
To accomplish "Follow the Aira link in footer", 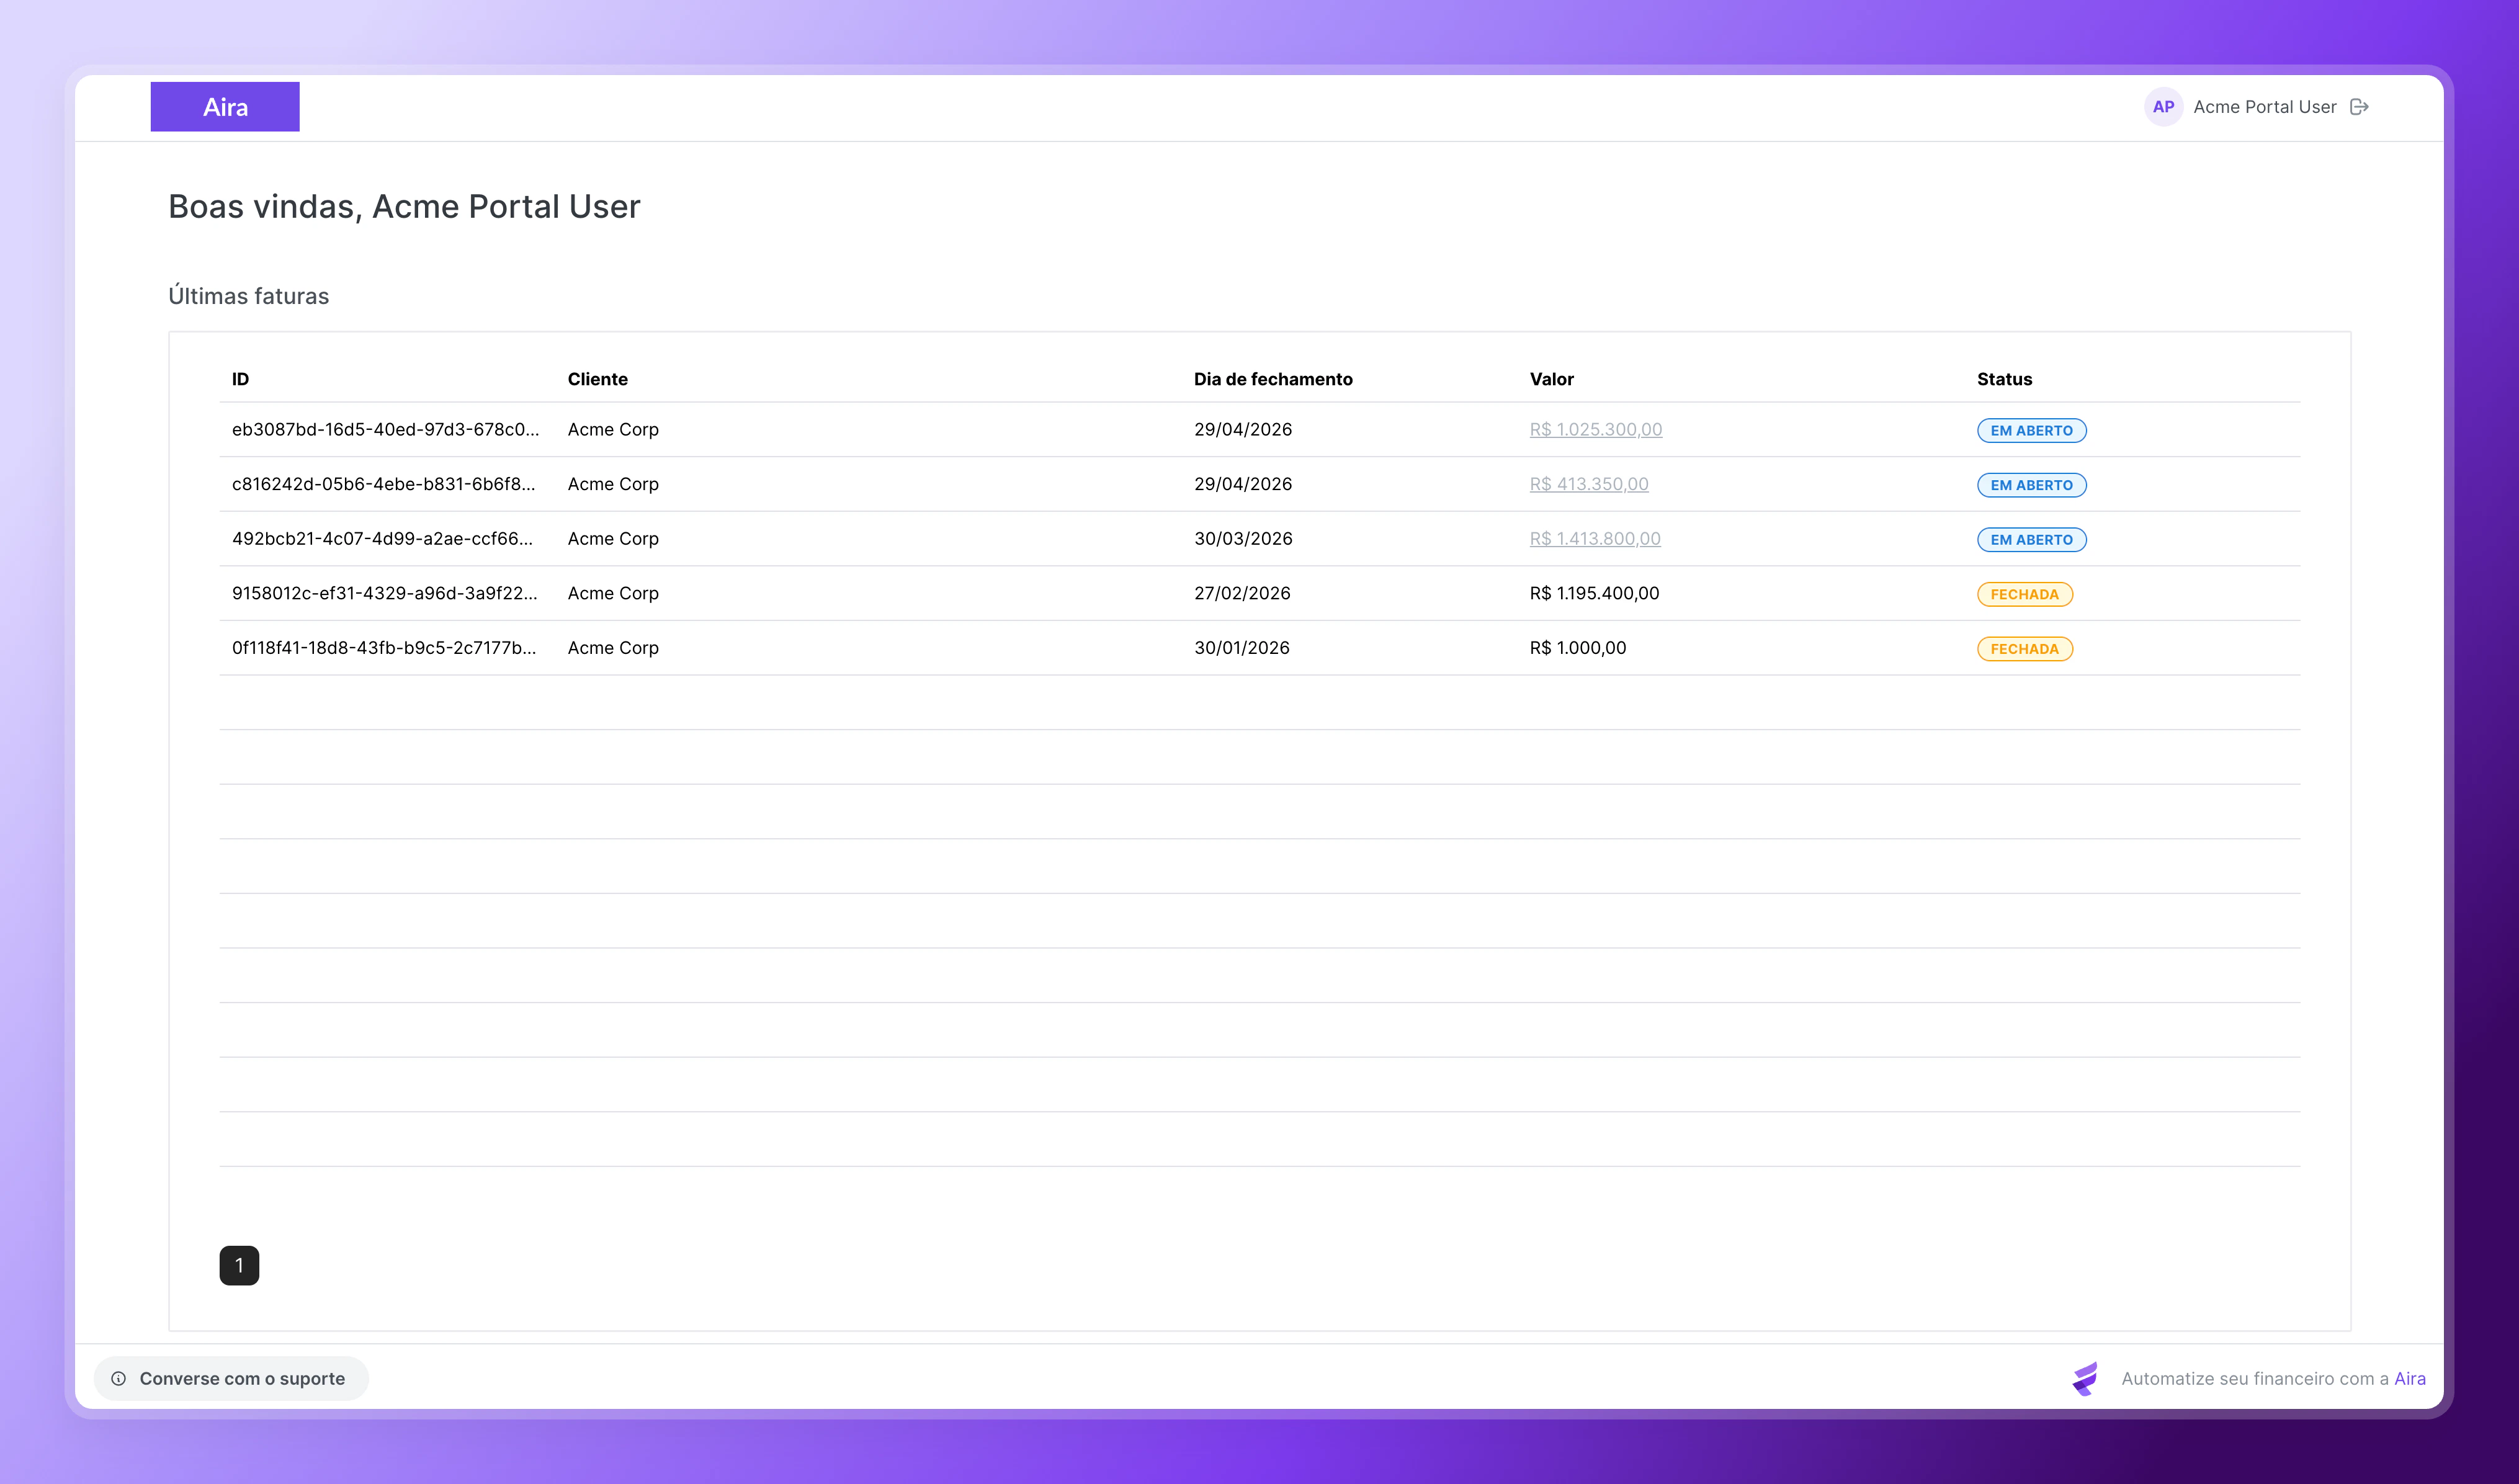I will tap(2409, 1378).
